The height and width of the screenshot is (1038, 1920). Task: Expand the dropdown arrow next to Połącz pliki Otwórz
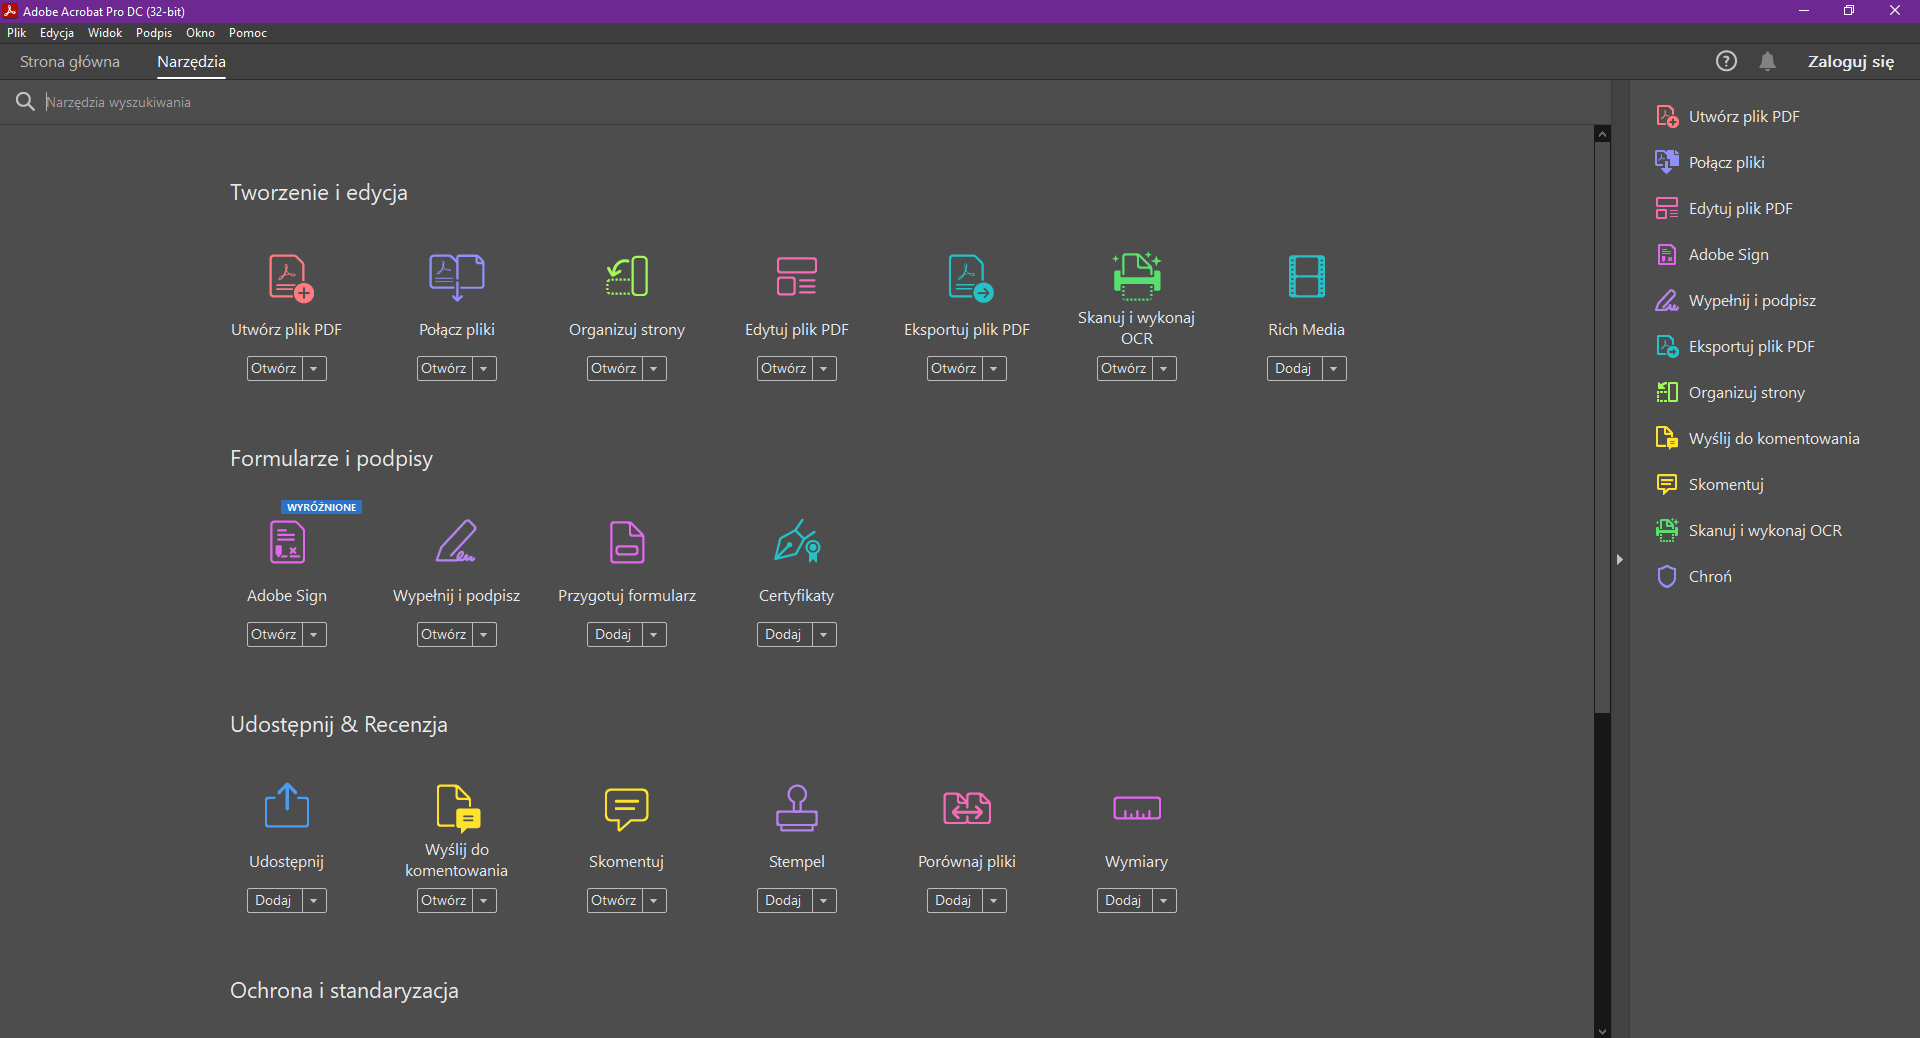[484, 369]
